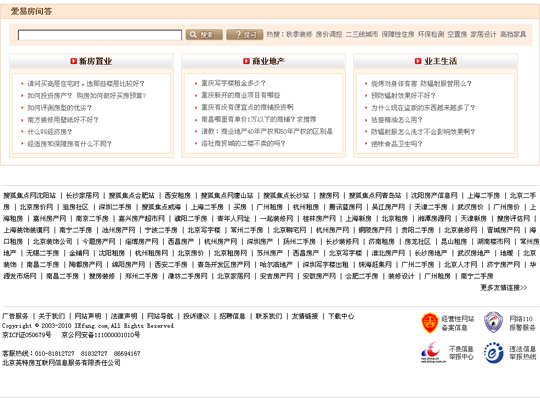Select hot search term 空置房
Screen dimensions: 540x398
click(x=457, y=34)
